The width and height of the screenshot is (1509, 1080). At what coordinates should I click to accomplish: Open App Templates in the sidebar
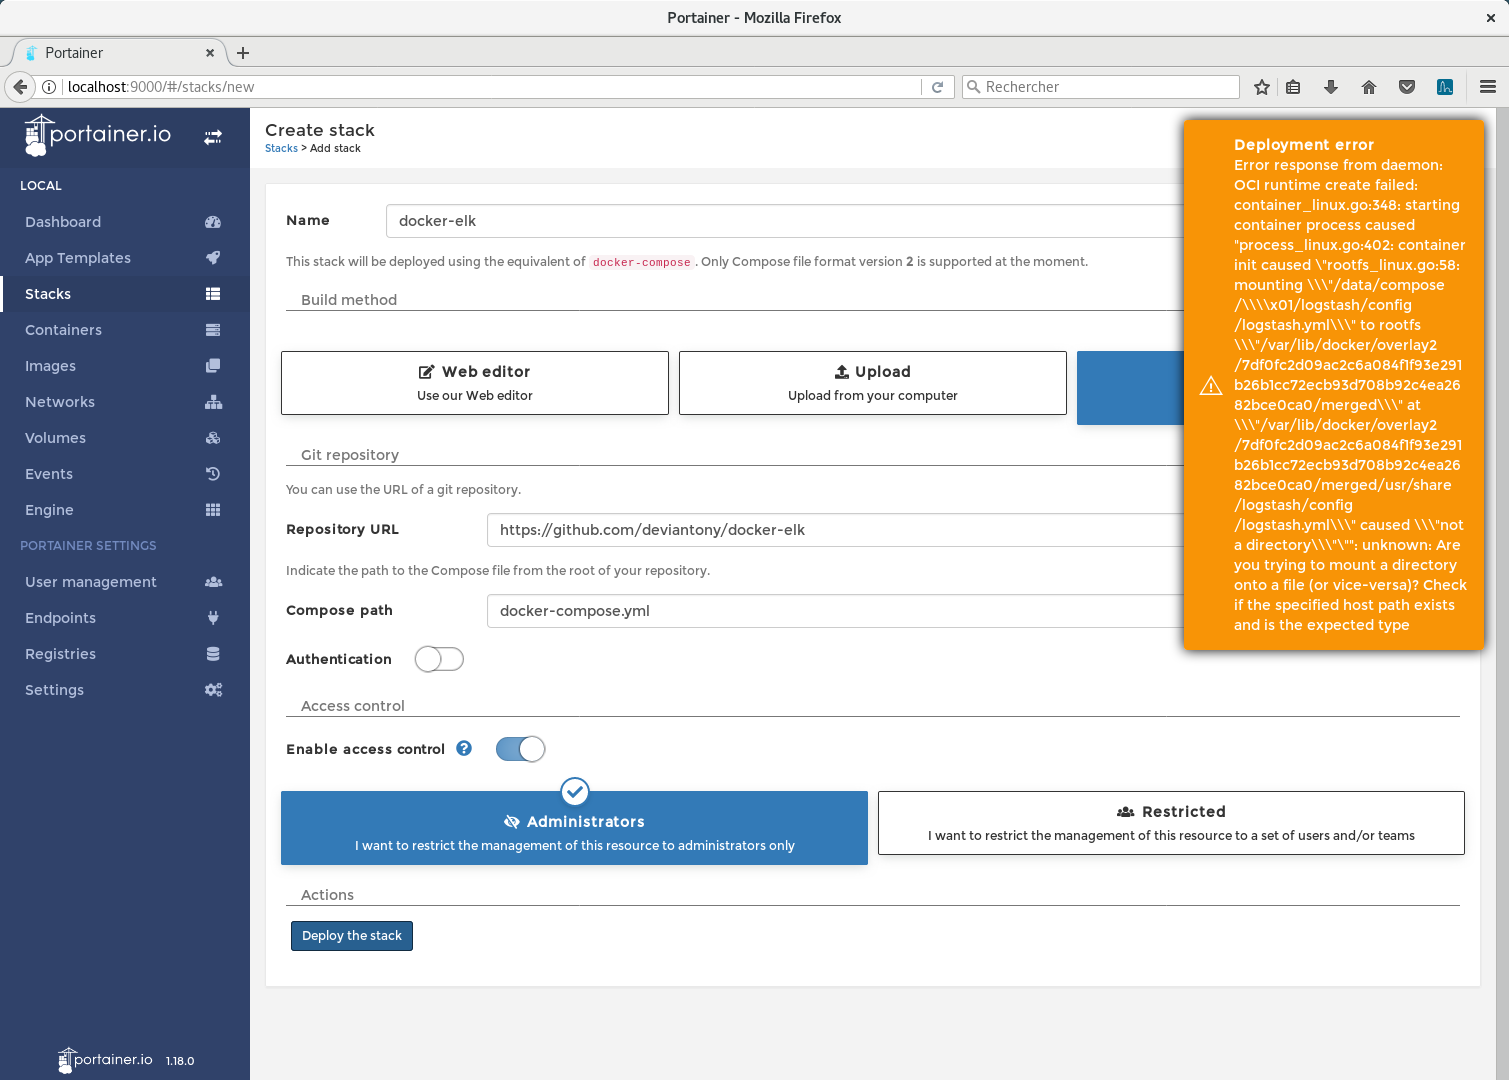coord(77,257)
